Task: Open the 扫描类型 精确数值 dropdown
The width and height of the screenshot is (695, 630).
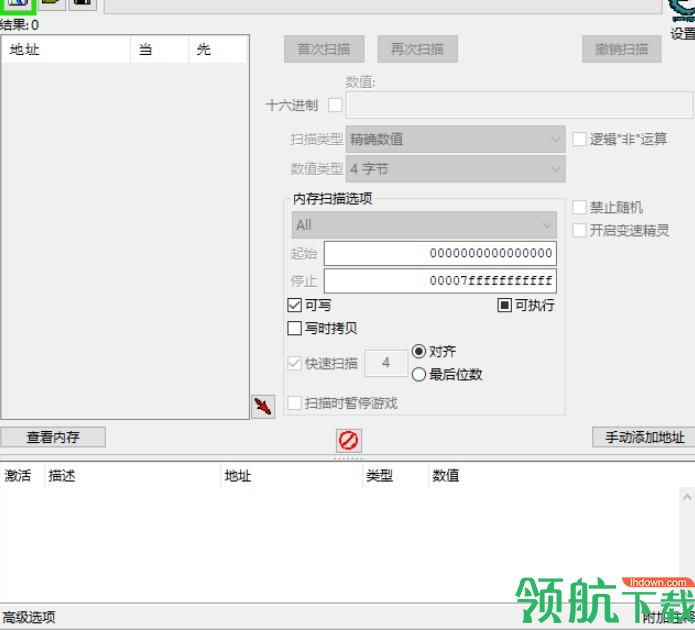Action: coord(455,139)
